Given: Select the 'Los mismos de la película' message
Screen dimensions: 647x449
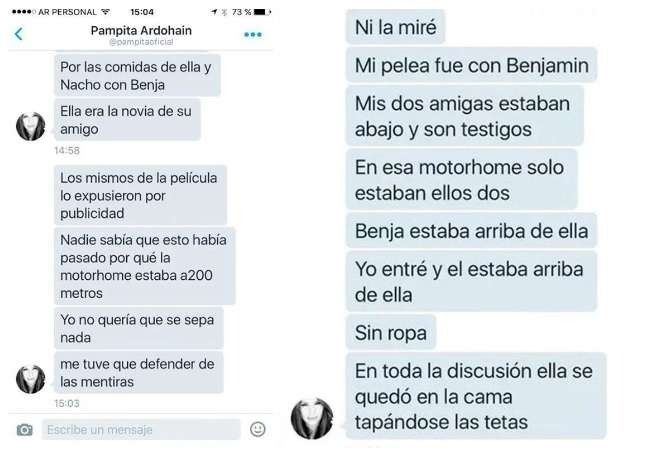Looking at the screenshot, I should (140, 195).
